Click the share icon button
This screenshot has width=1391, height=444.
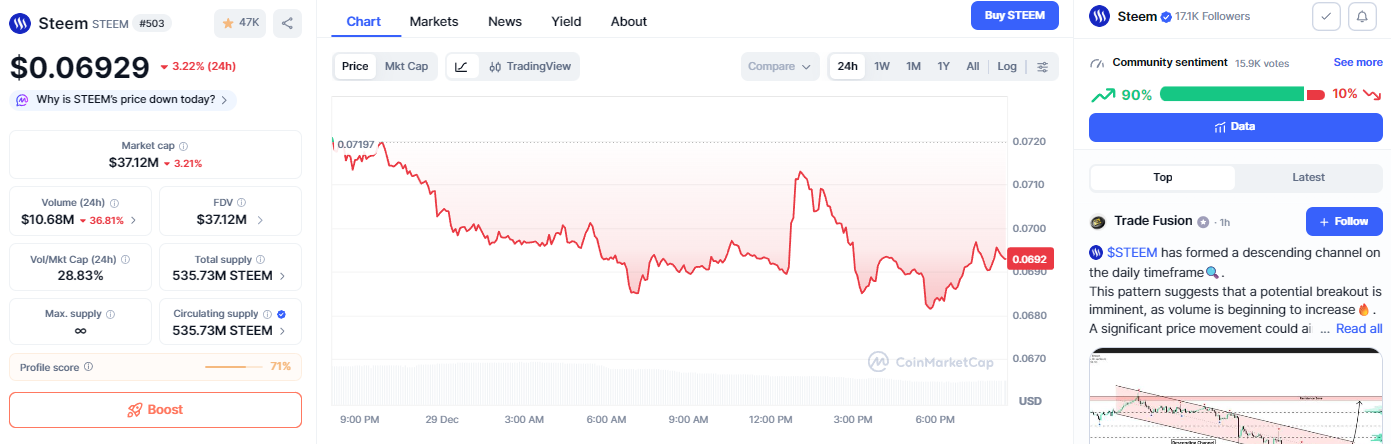click(287, 23)
